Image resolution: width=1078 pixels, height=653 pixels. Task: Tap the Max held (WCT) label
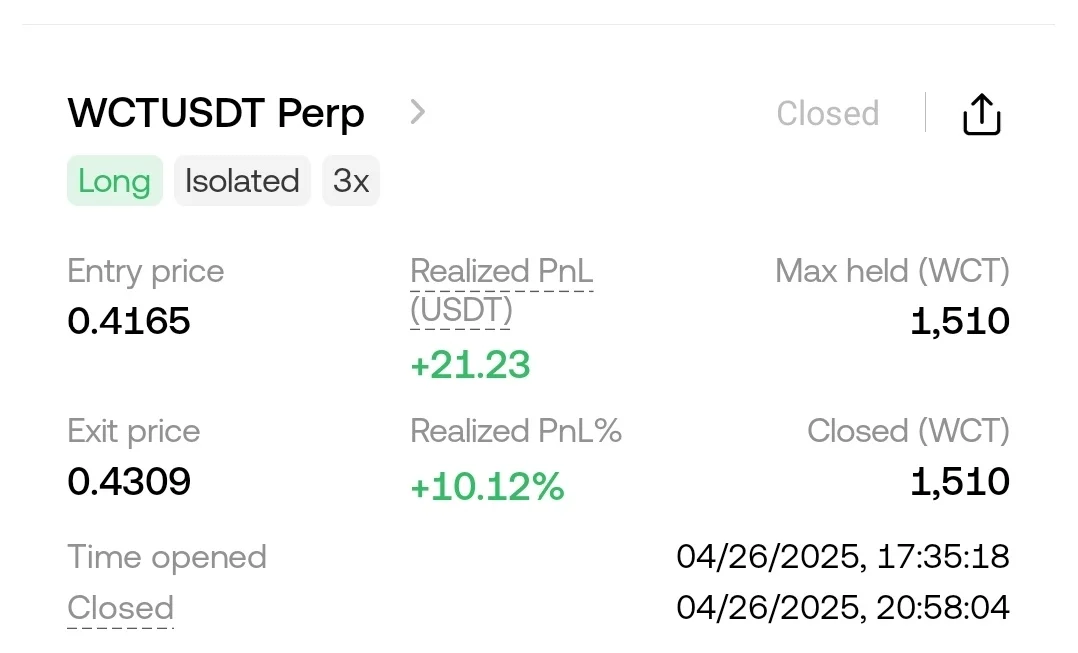pos(892,271)
